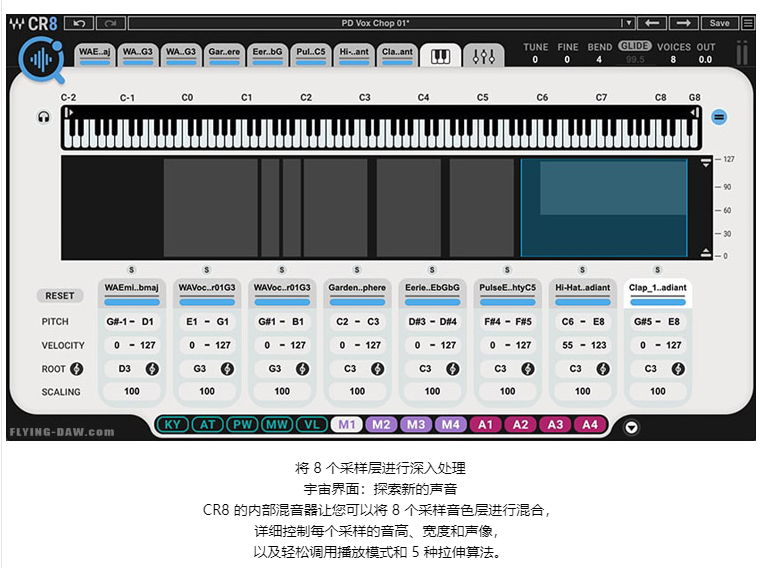Click the keyboard range end marker

click(x=694, y=112)
